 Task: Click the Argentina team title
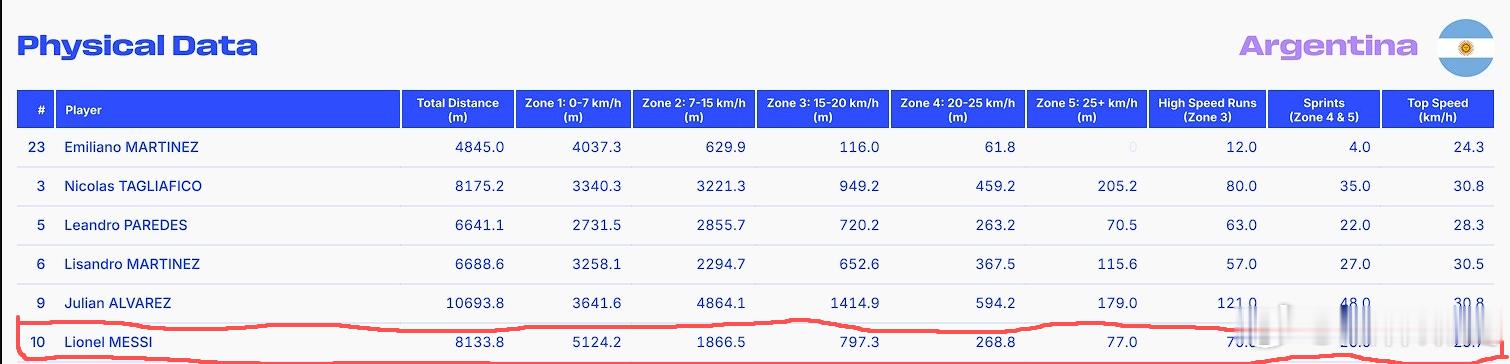pyautogui.click(x=1328, y=46)
